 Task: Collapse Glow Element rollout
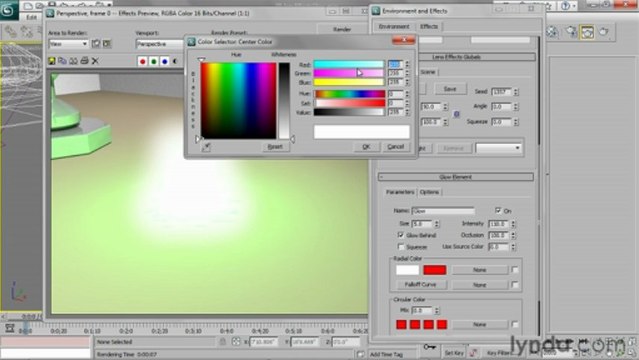click(456, 177)
